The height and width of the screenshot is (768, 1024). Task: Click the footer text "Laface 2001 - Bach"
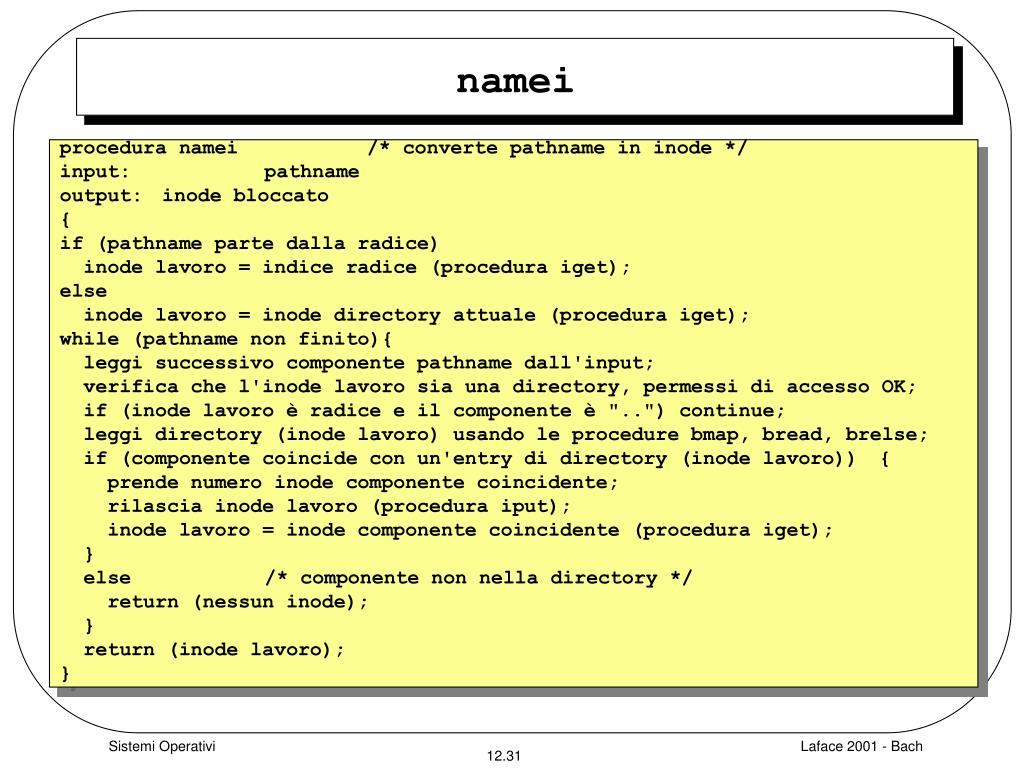click(x=861, y=746)
